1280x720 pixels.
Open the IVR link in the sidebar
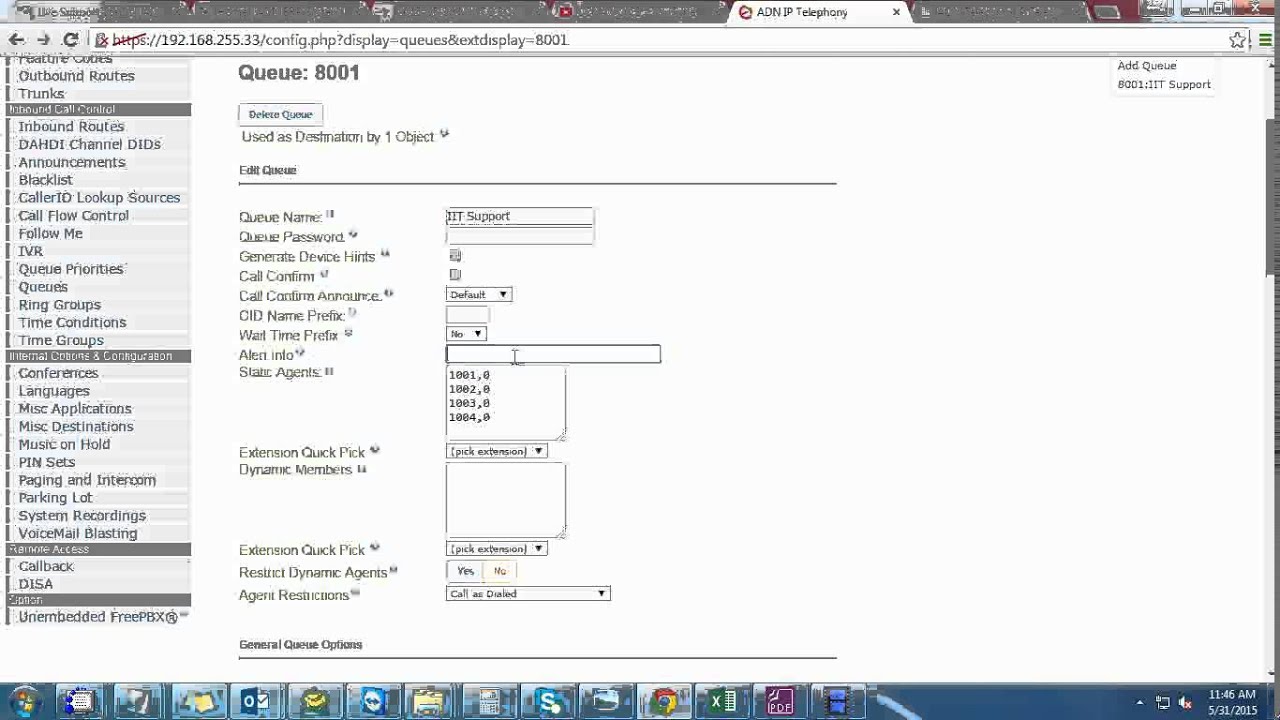pos(30,252)
